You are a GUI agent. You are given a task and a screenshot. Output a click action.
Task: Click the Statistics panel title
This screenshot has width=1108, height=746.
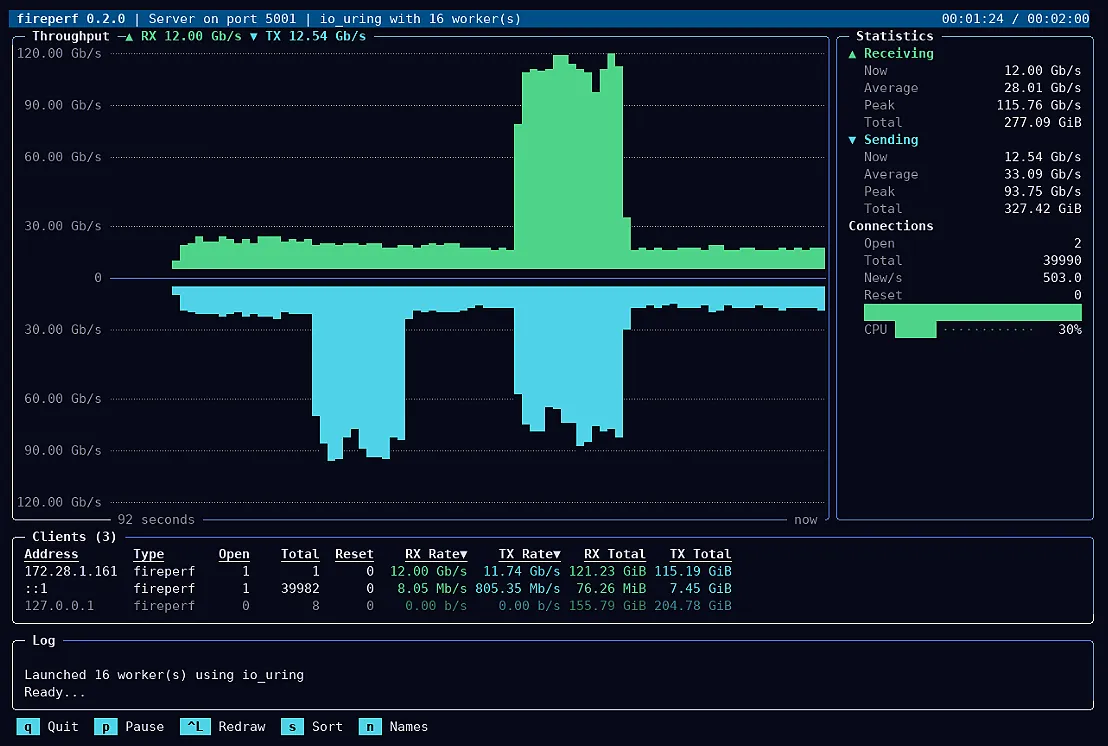click(895, 36)
